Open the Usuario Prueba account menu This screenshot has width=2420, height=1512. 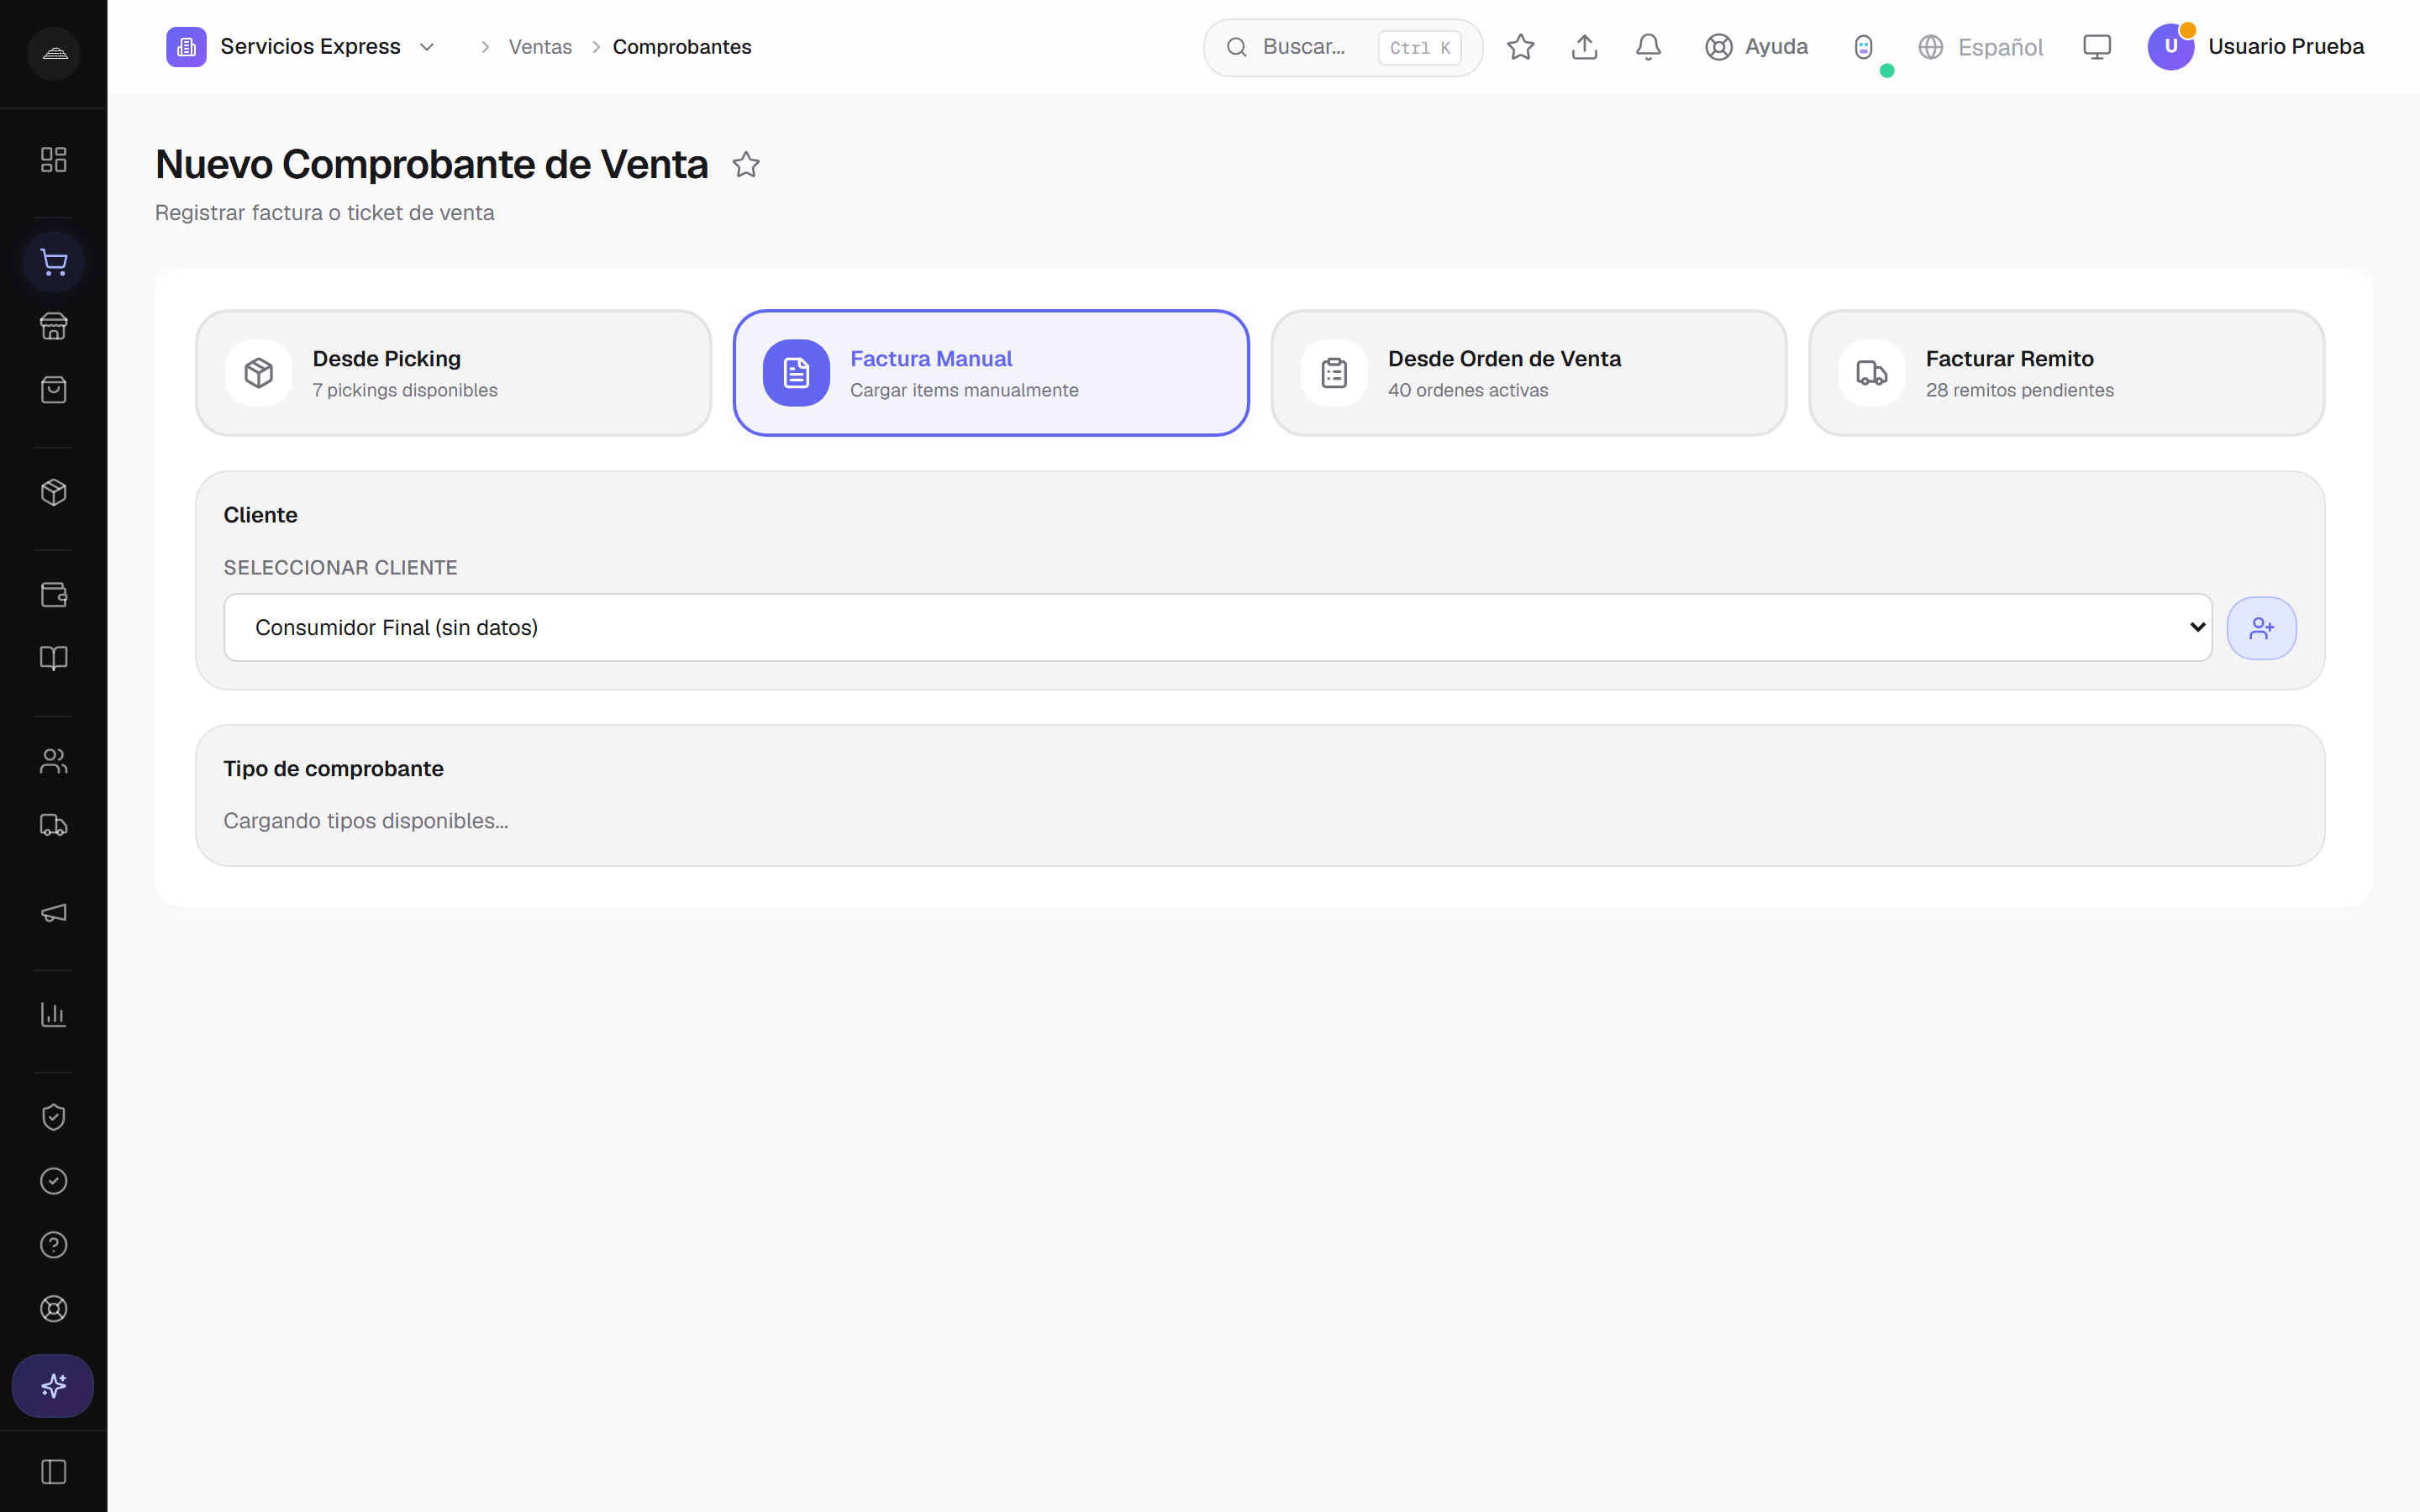click(x=2256, y=47)
